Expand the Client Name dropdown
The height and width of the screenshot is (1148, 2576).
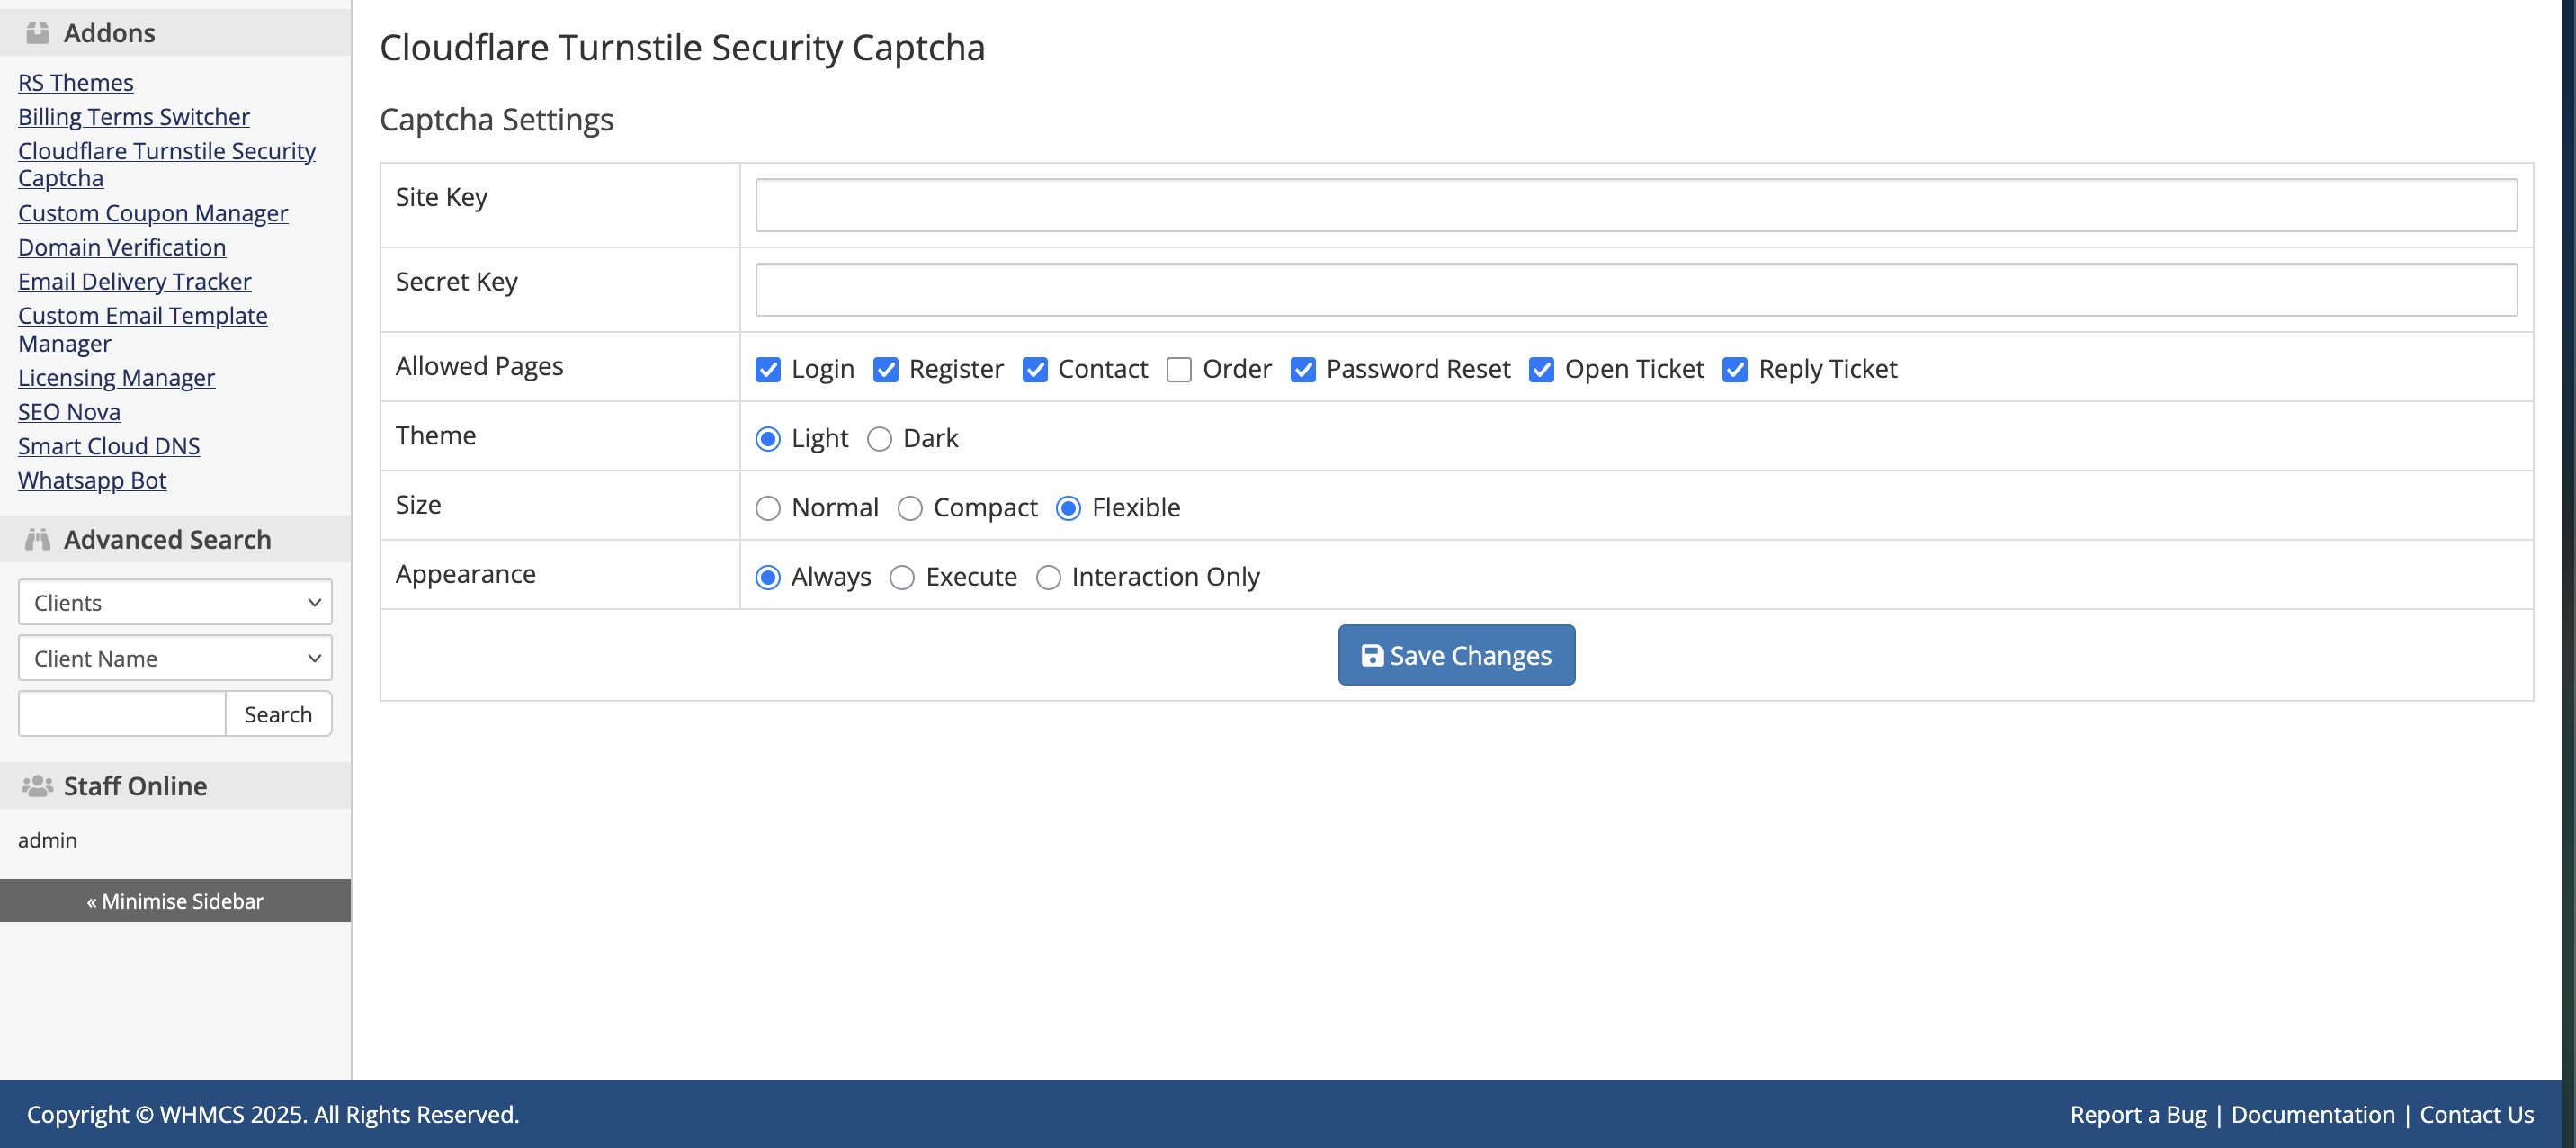click(175, 659)
